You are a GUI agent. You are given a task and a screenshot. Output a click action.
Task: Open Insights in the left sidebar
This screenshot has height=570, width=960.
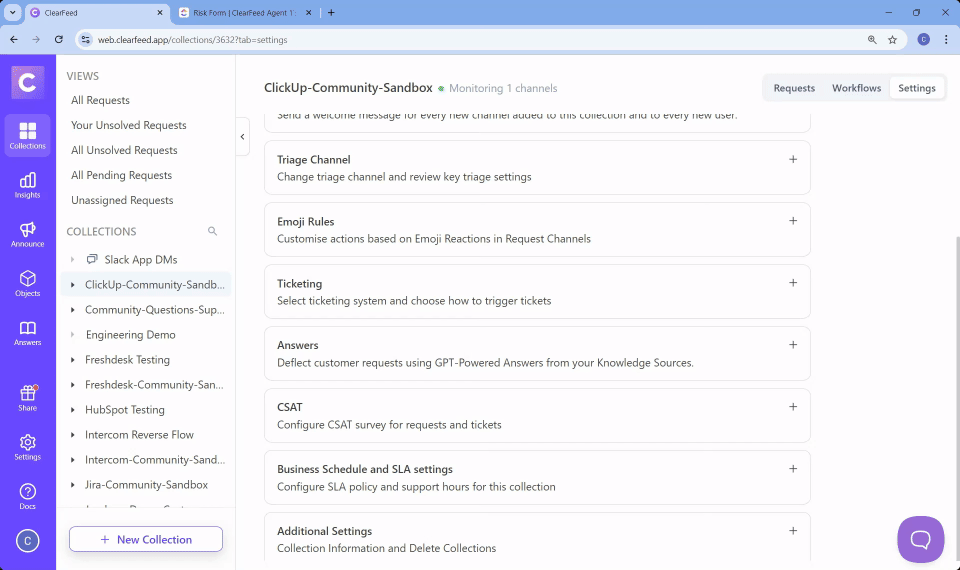pos(28,184)
